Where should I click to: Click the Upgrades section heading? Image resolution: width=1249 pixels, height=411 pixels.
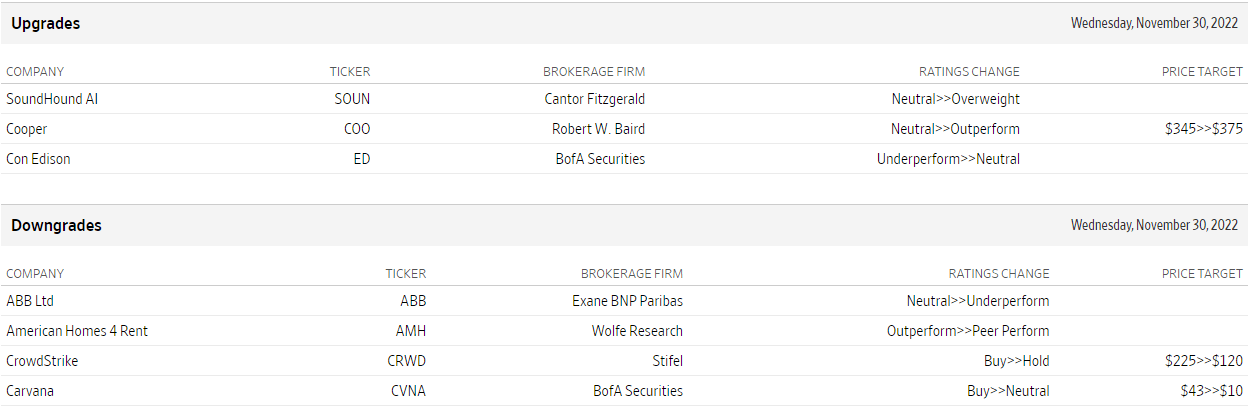(46, 24)
